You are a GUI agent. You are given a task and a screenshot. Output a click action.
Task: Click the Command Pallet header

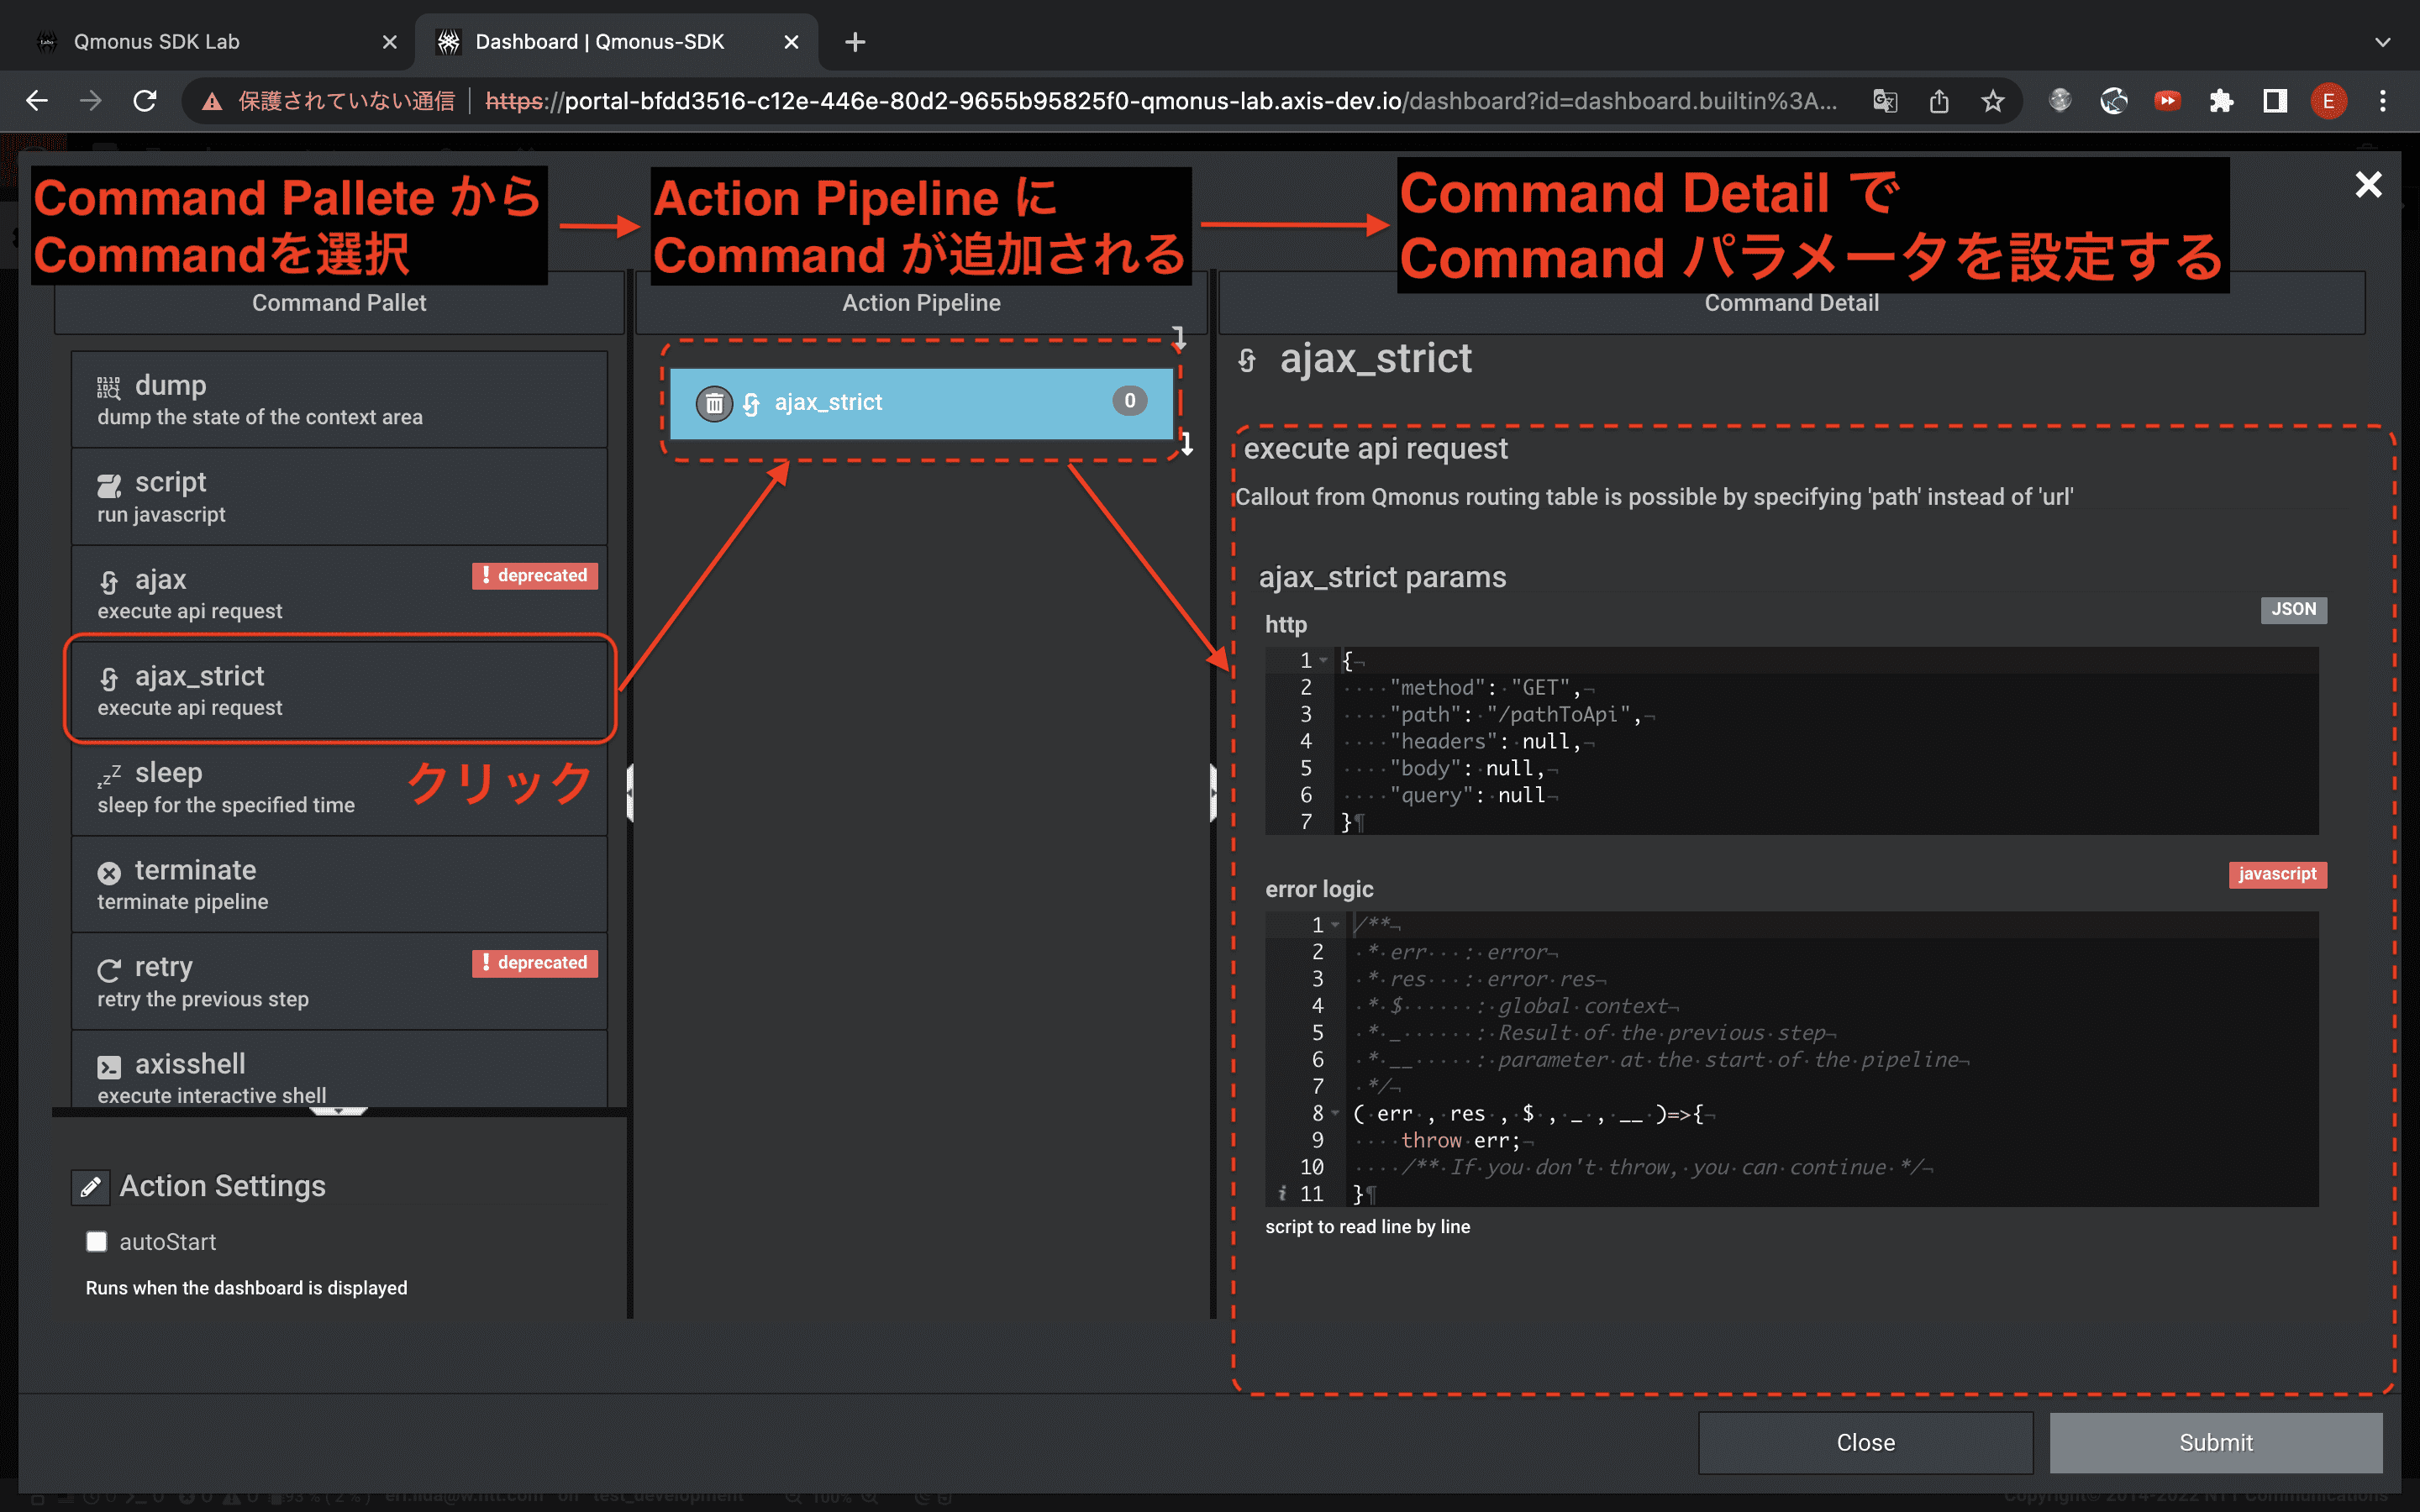[339, 303]
